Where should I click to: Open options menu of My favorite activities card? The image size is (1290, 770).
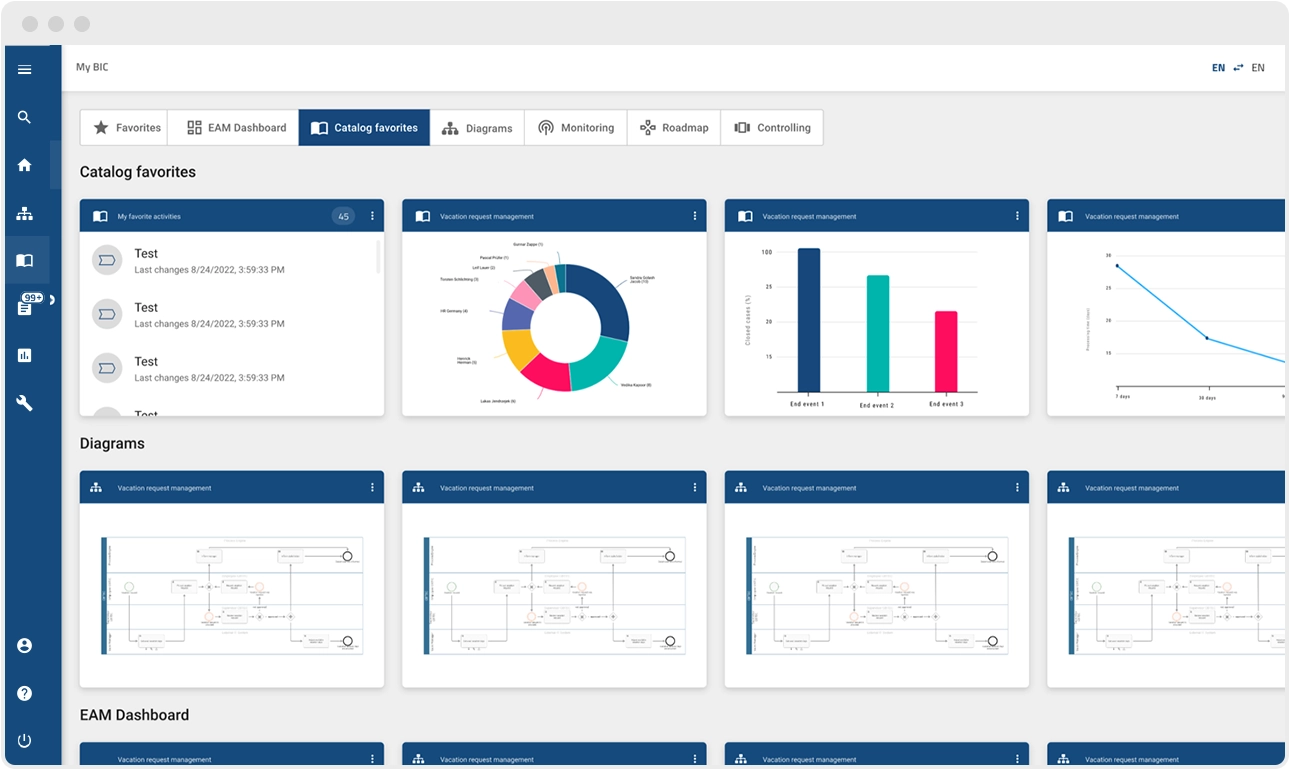(373, 216)
